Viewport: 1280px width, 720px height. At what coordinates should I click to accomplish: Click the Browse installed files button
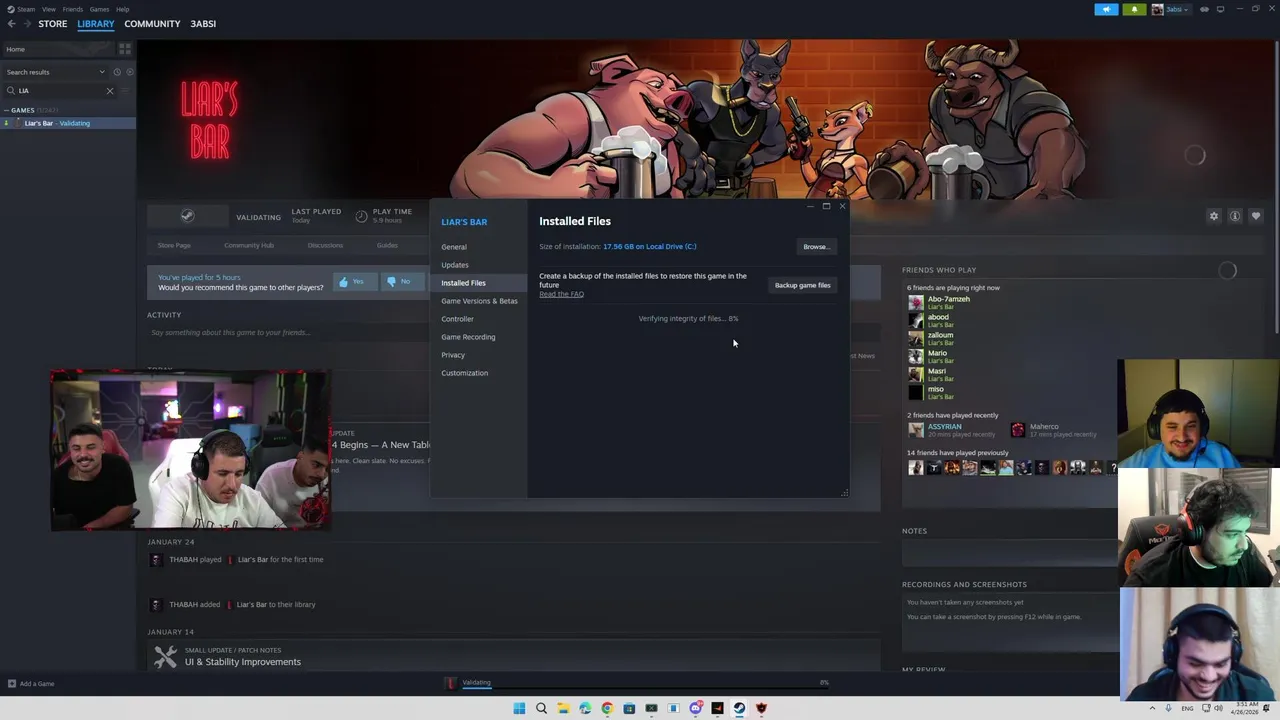tap(816, 247)
